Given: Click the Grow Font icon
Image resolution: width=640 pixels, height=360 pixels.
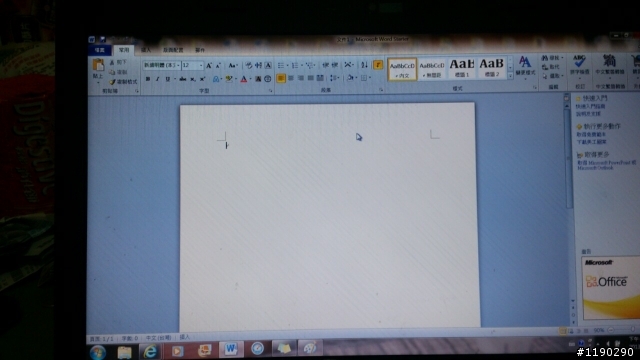Looking at the screenshot, I should pyautogui.click(x=209, y=65).
